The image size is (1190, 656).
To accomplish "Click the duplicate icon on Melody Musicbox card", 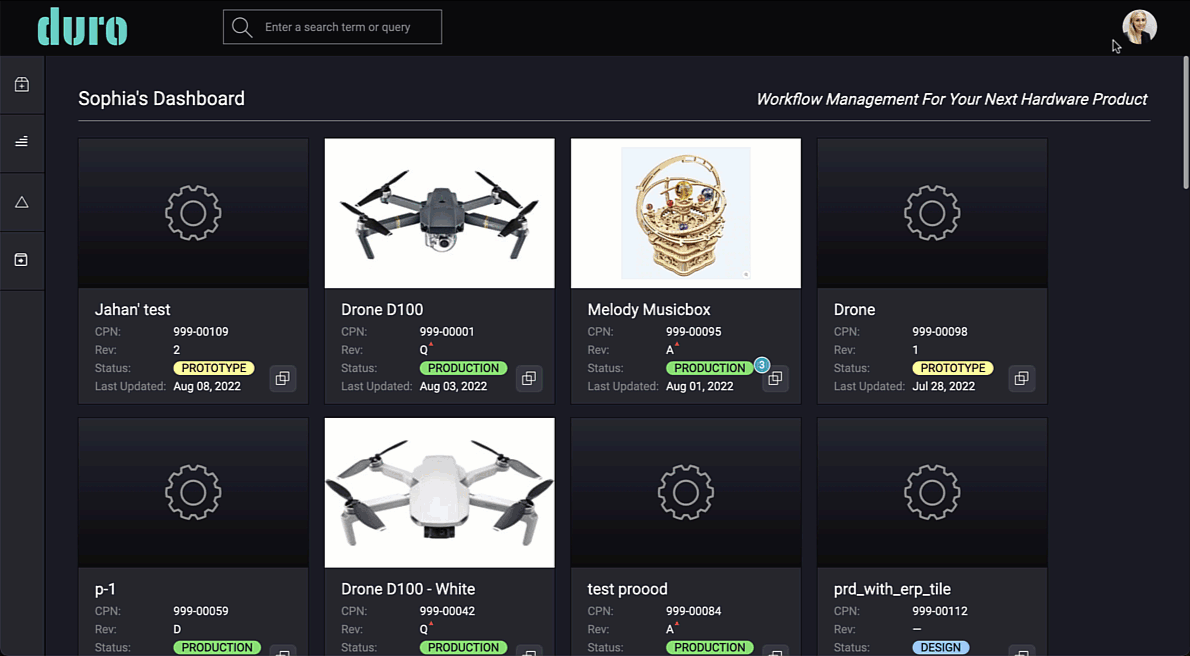I will (x=775, y=379).
